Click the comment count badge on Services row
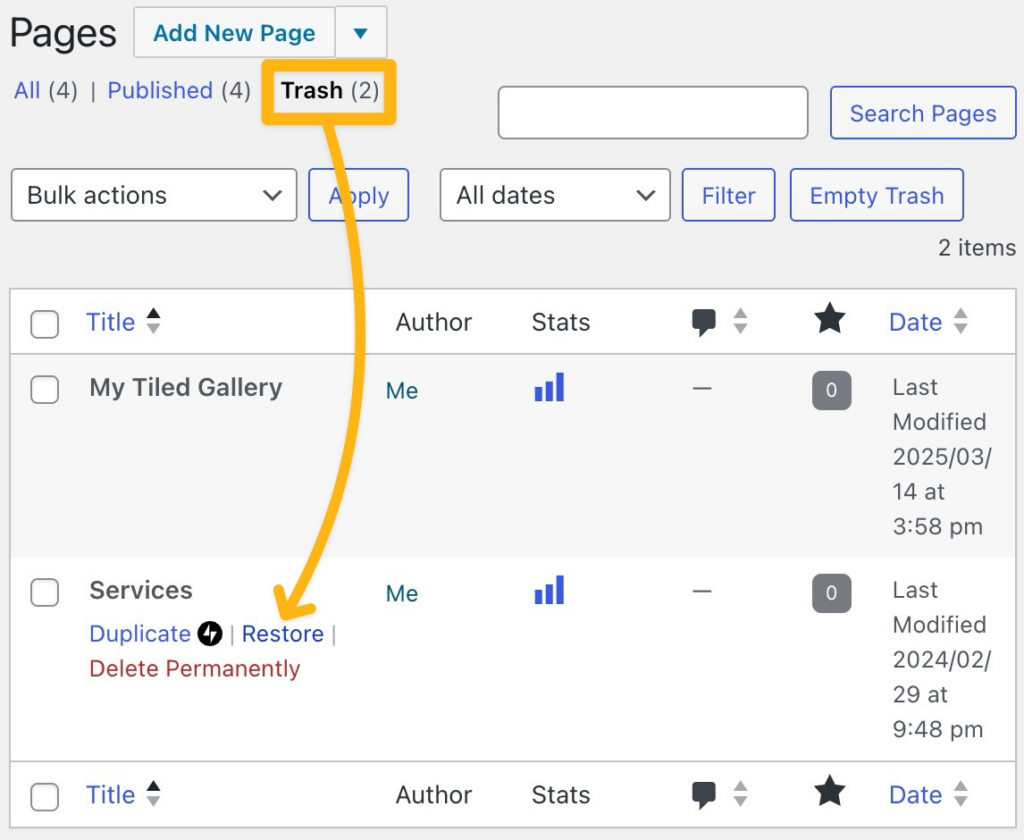Viewport: 1024px width, 840px height. (x=830, y=592)
